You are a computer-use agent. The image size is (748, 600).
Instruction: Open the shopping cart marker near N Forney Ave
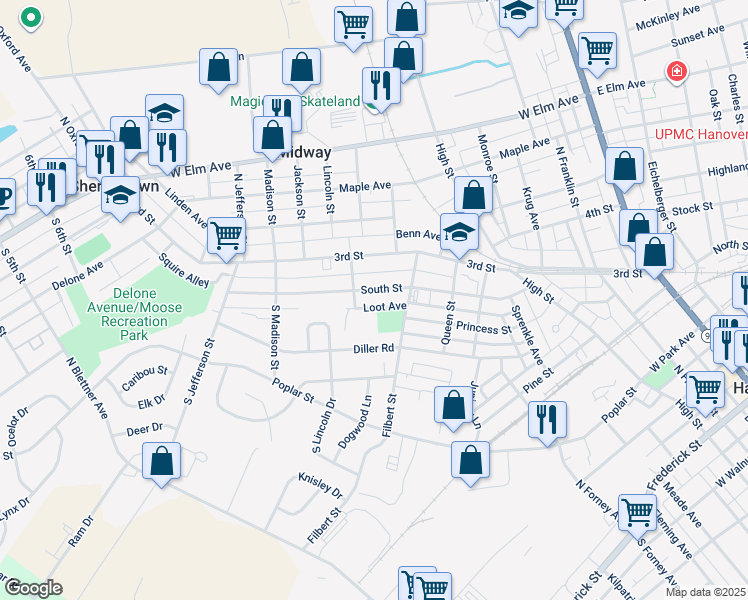pos(637,511)
